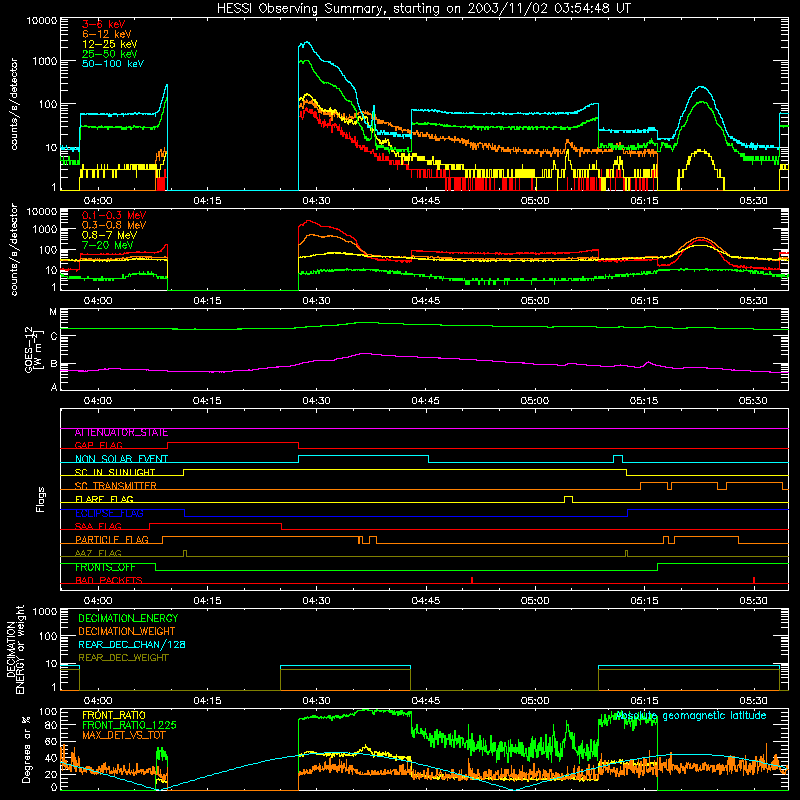Click the 0.8-7 MeV legend label
The width and height of the screenshot is (800, 800).
(109, 235)
